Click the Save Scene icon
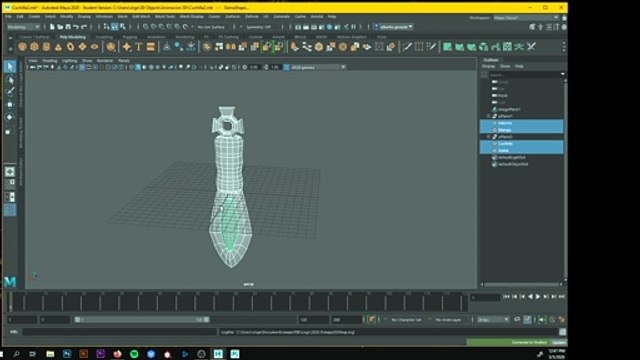 pyautogui.click(x=68, y=27)
